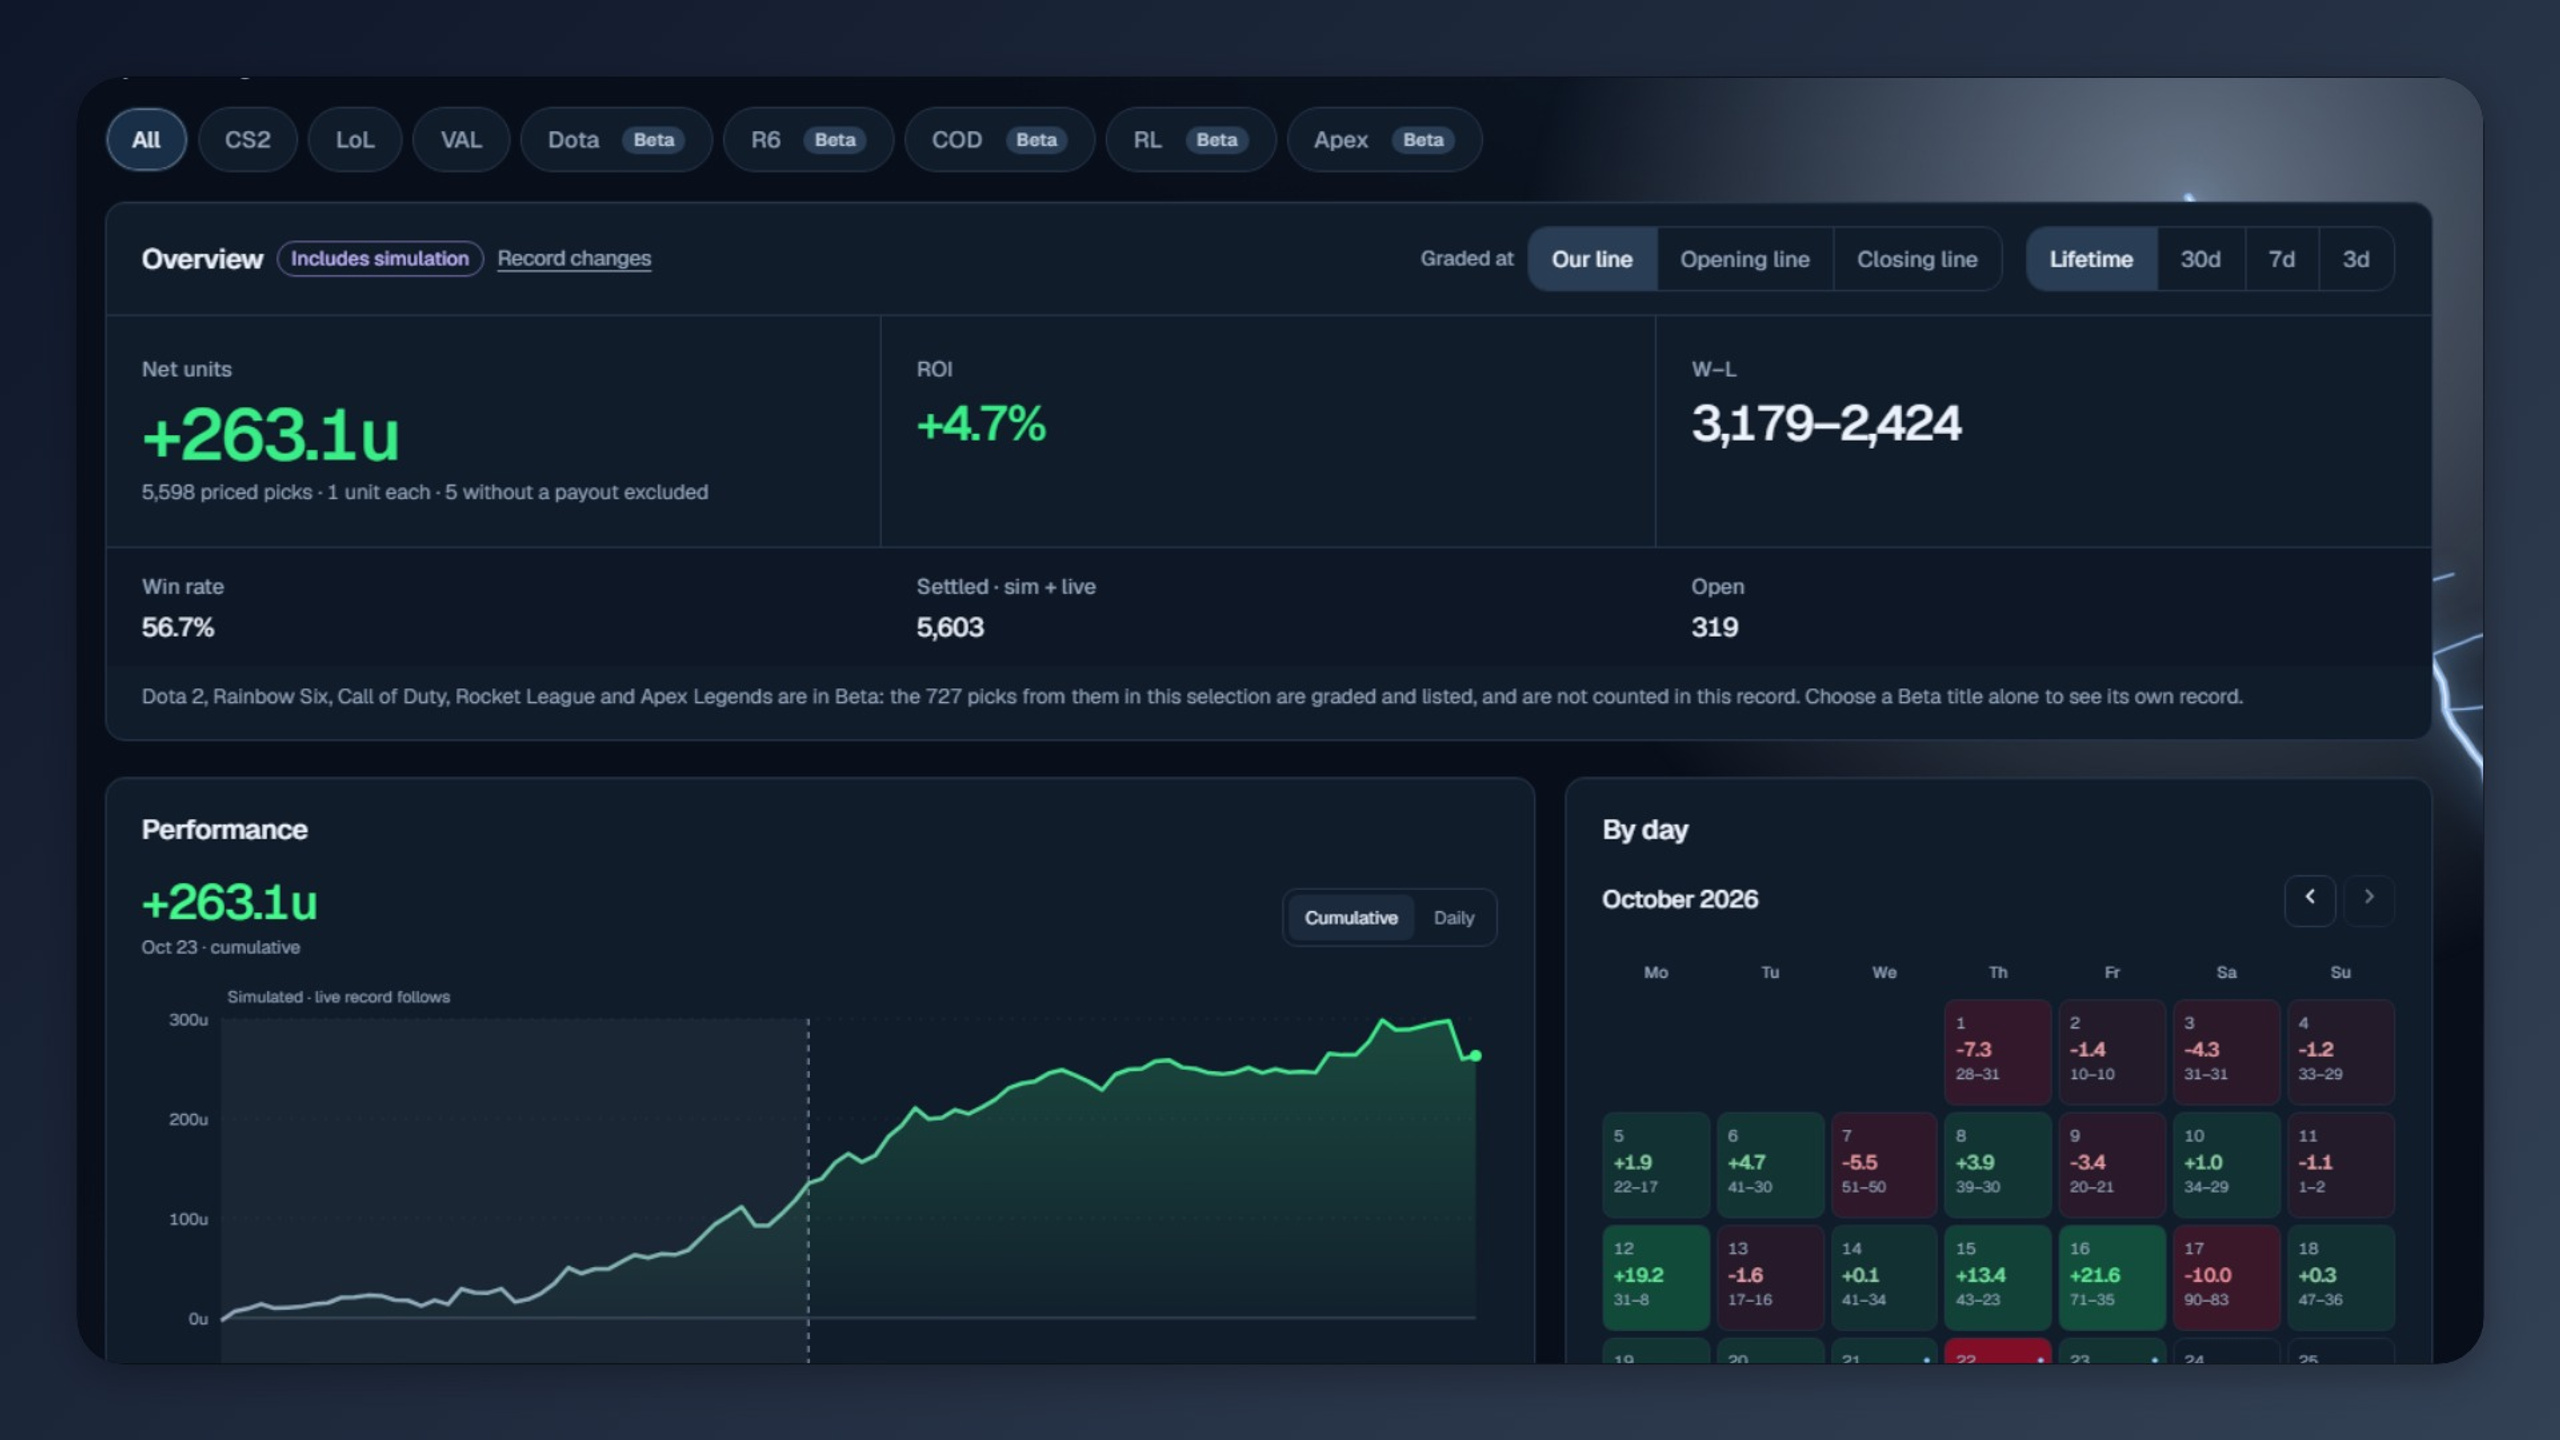Go to next month in By day calendar
This screenshot has width=2560, height=1440.
click(2368, 899)
